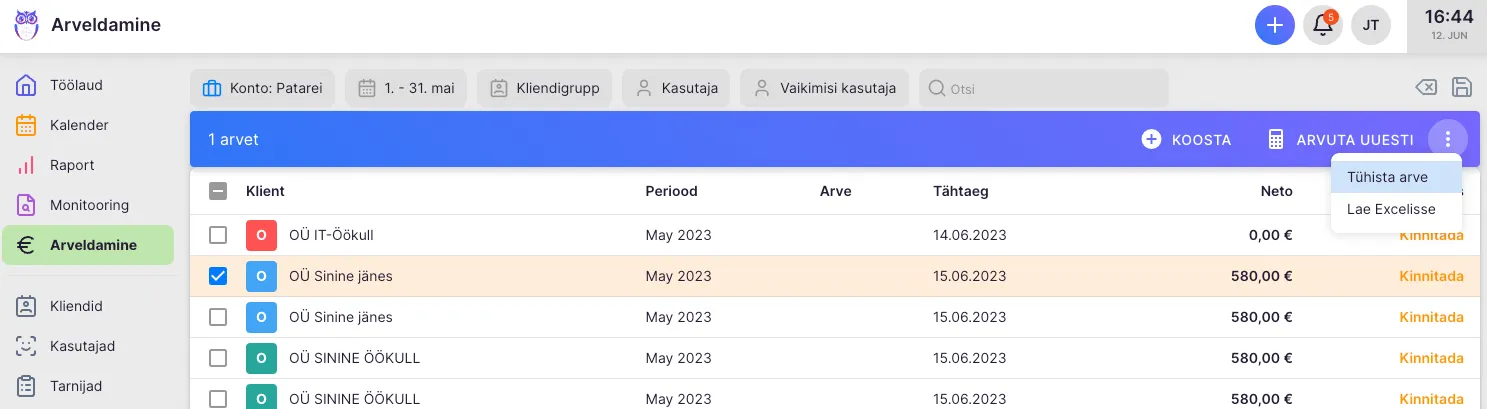Open the 1. - 31. mai date filter
The width and height of the screenshot is (1487, 409).
coord(407,88)
